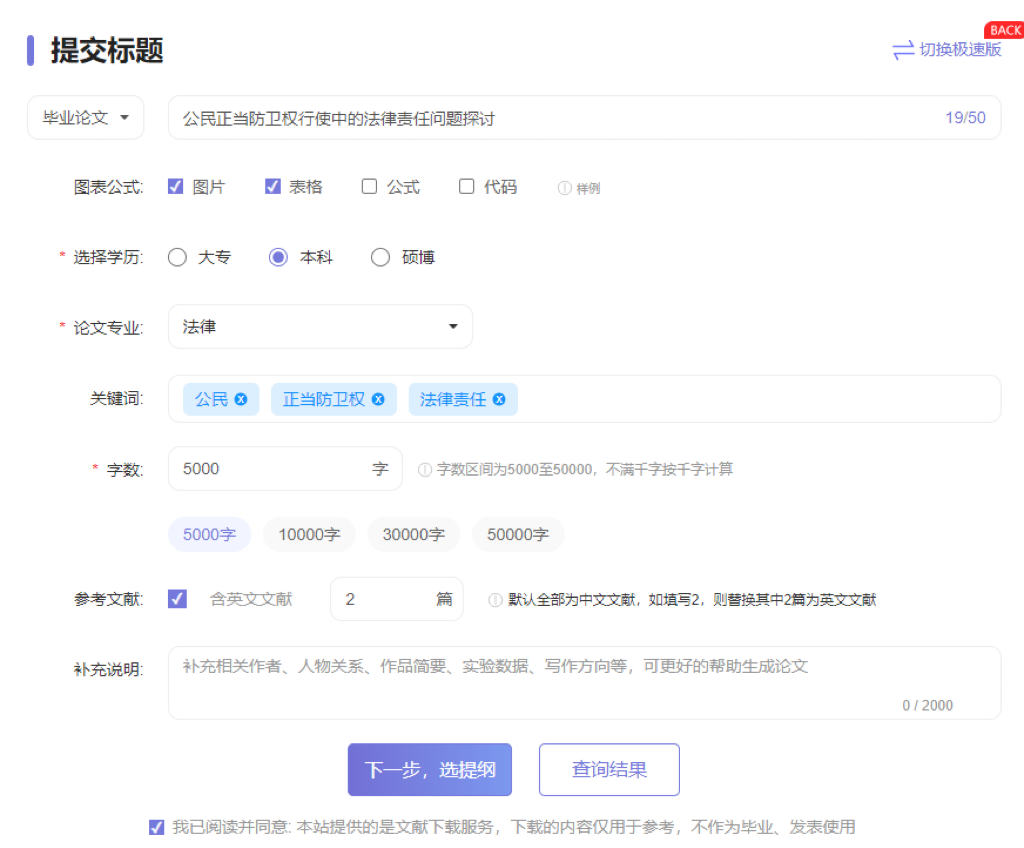This screenshot has width=1024, height=848.
Task: Click the 字数 label
Action: (125, 470)
